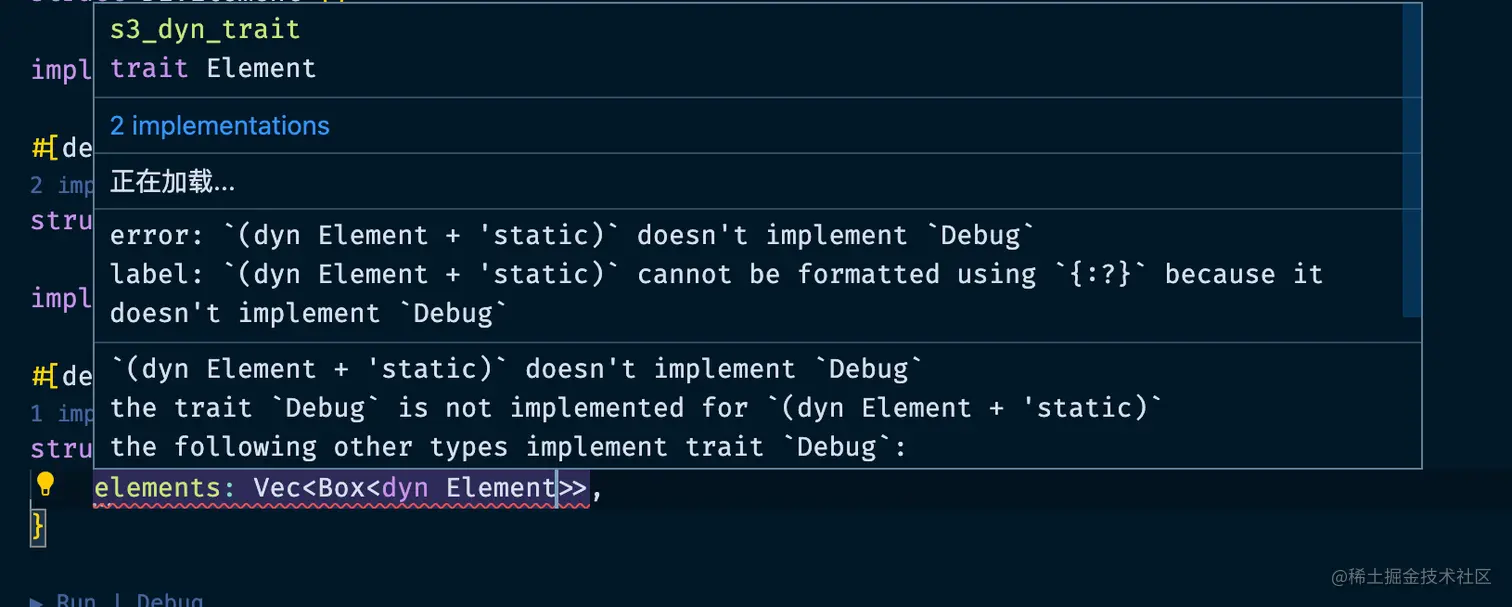
Task: Click the "dyn" keyword in code line
Action: click(x=405, y=488)
